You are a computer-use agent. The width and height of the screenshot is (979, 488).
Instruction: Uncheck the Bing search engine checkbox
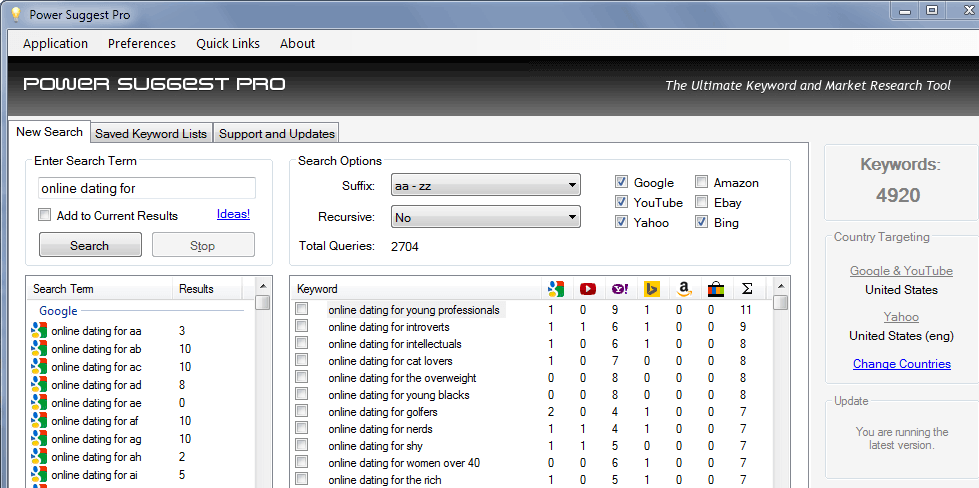(702, 222)
